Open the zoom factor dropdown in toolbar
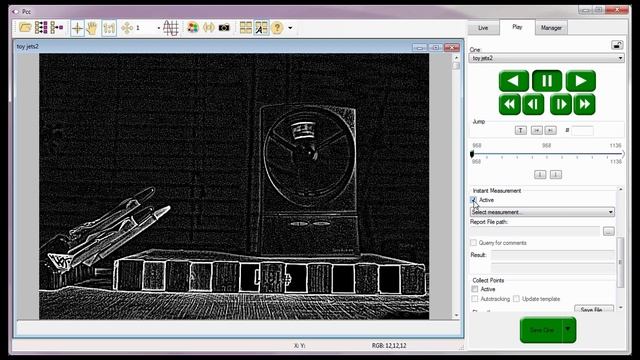The image size is (640, 360). (159, 28)
